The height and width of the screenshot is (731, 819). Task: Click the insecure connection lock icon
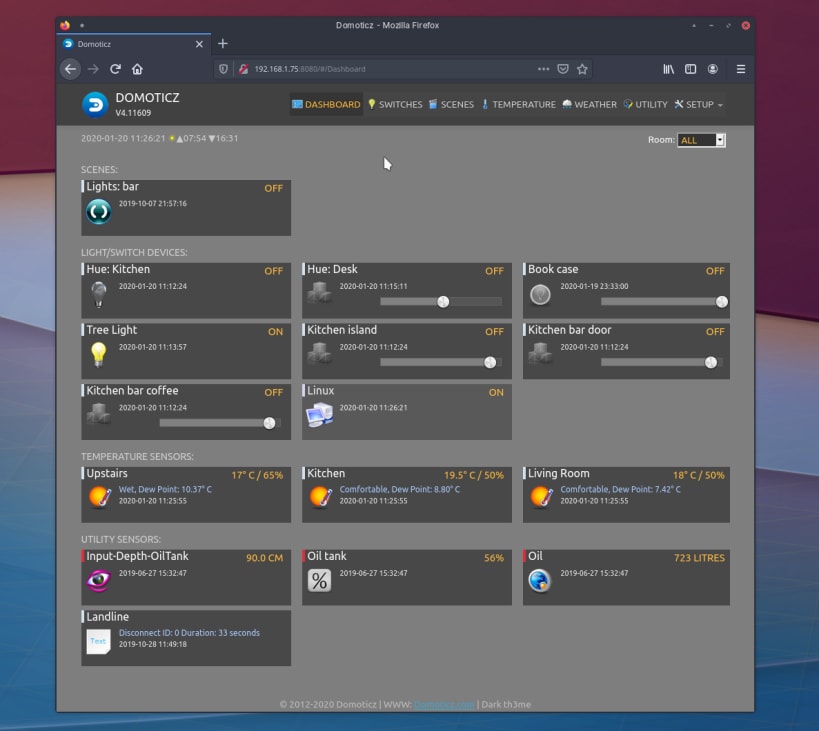click(x=243, y=69)
